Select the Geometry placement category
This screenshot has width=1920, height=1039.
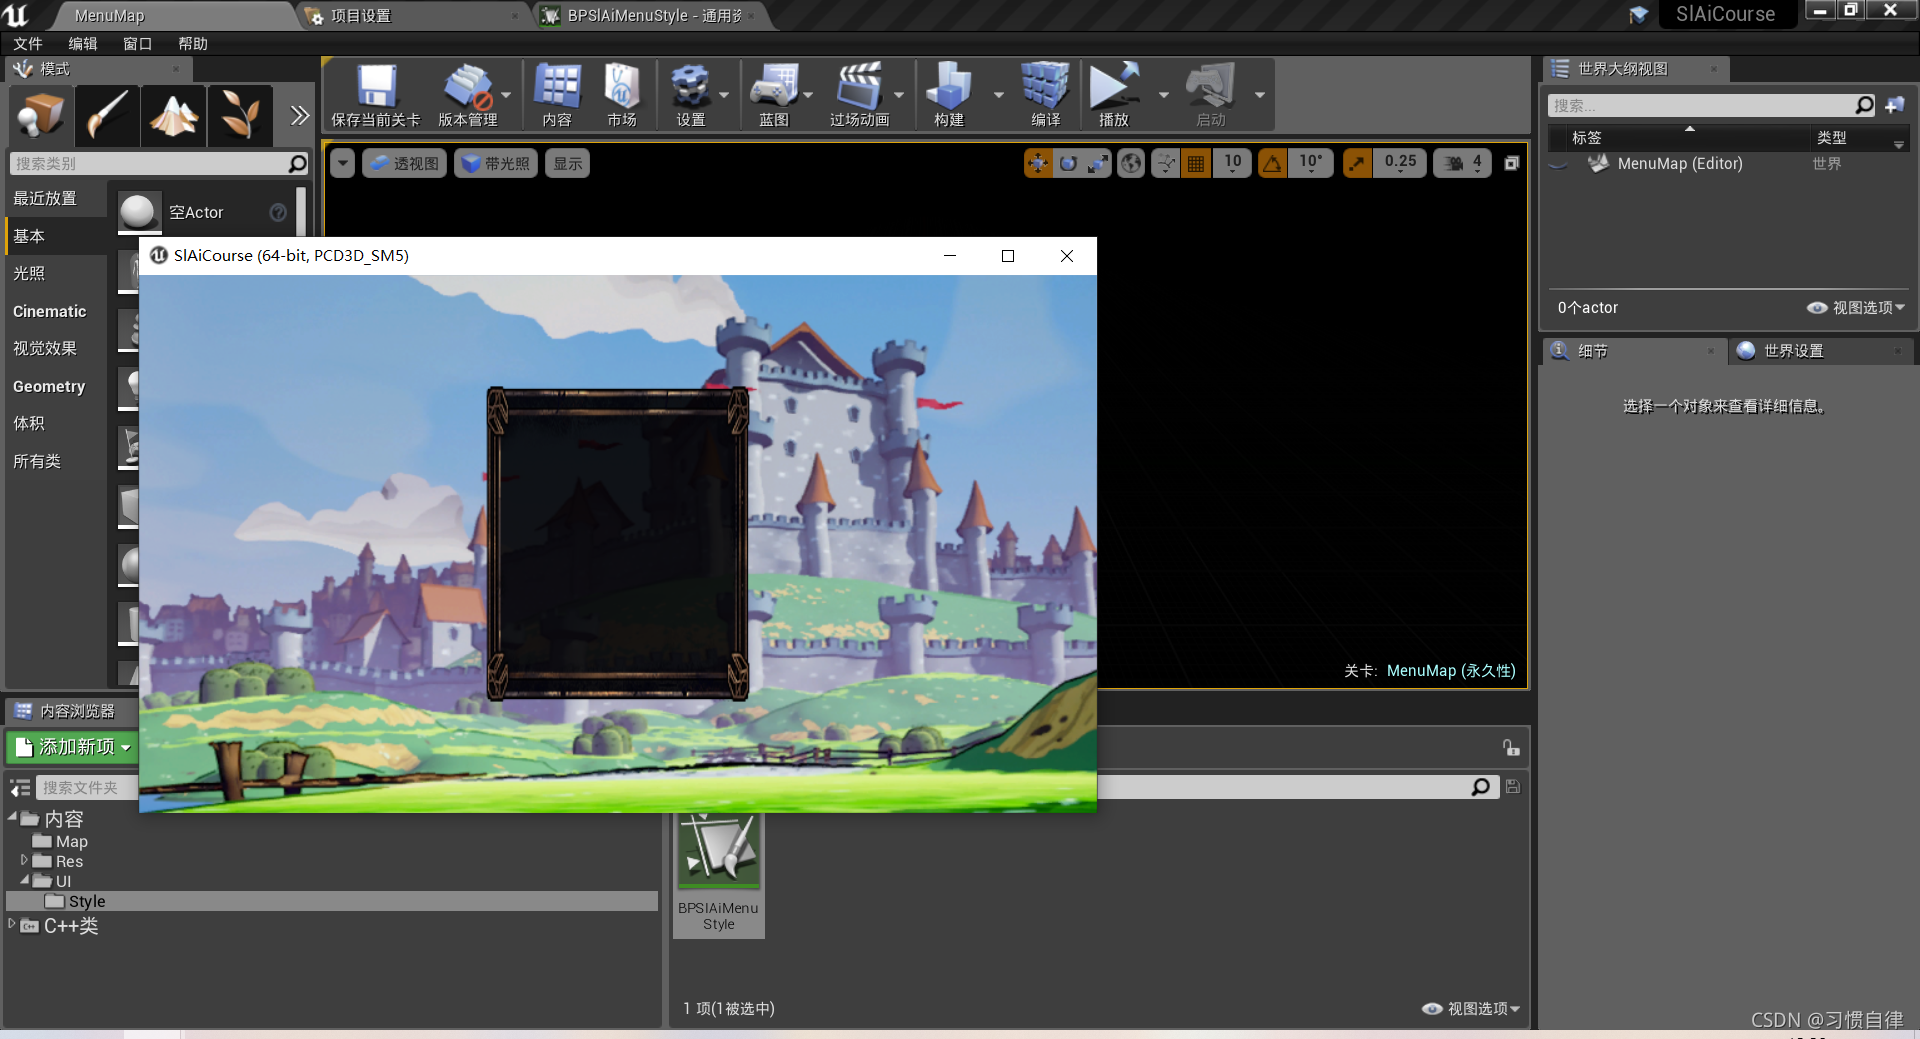pyautogui.click(x=56, y=386)
